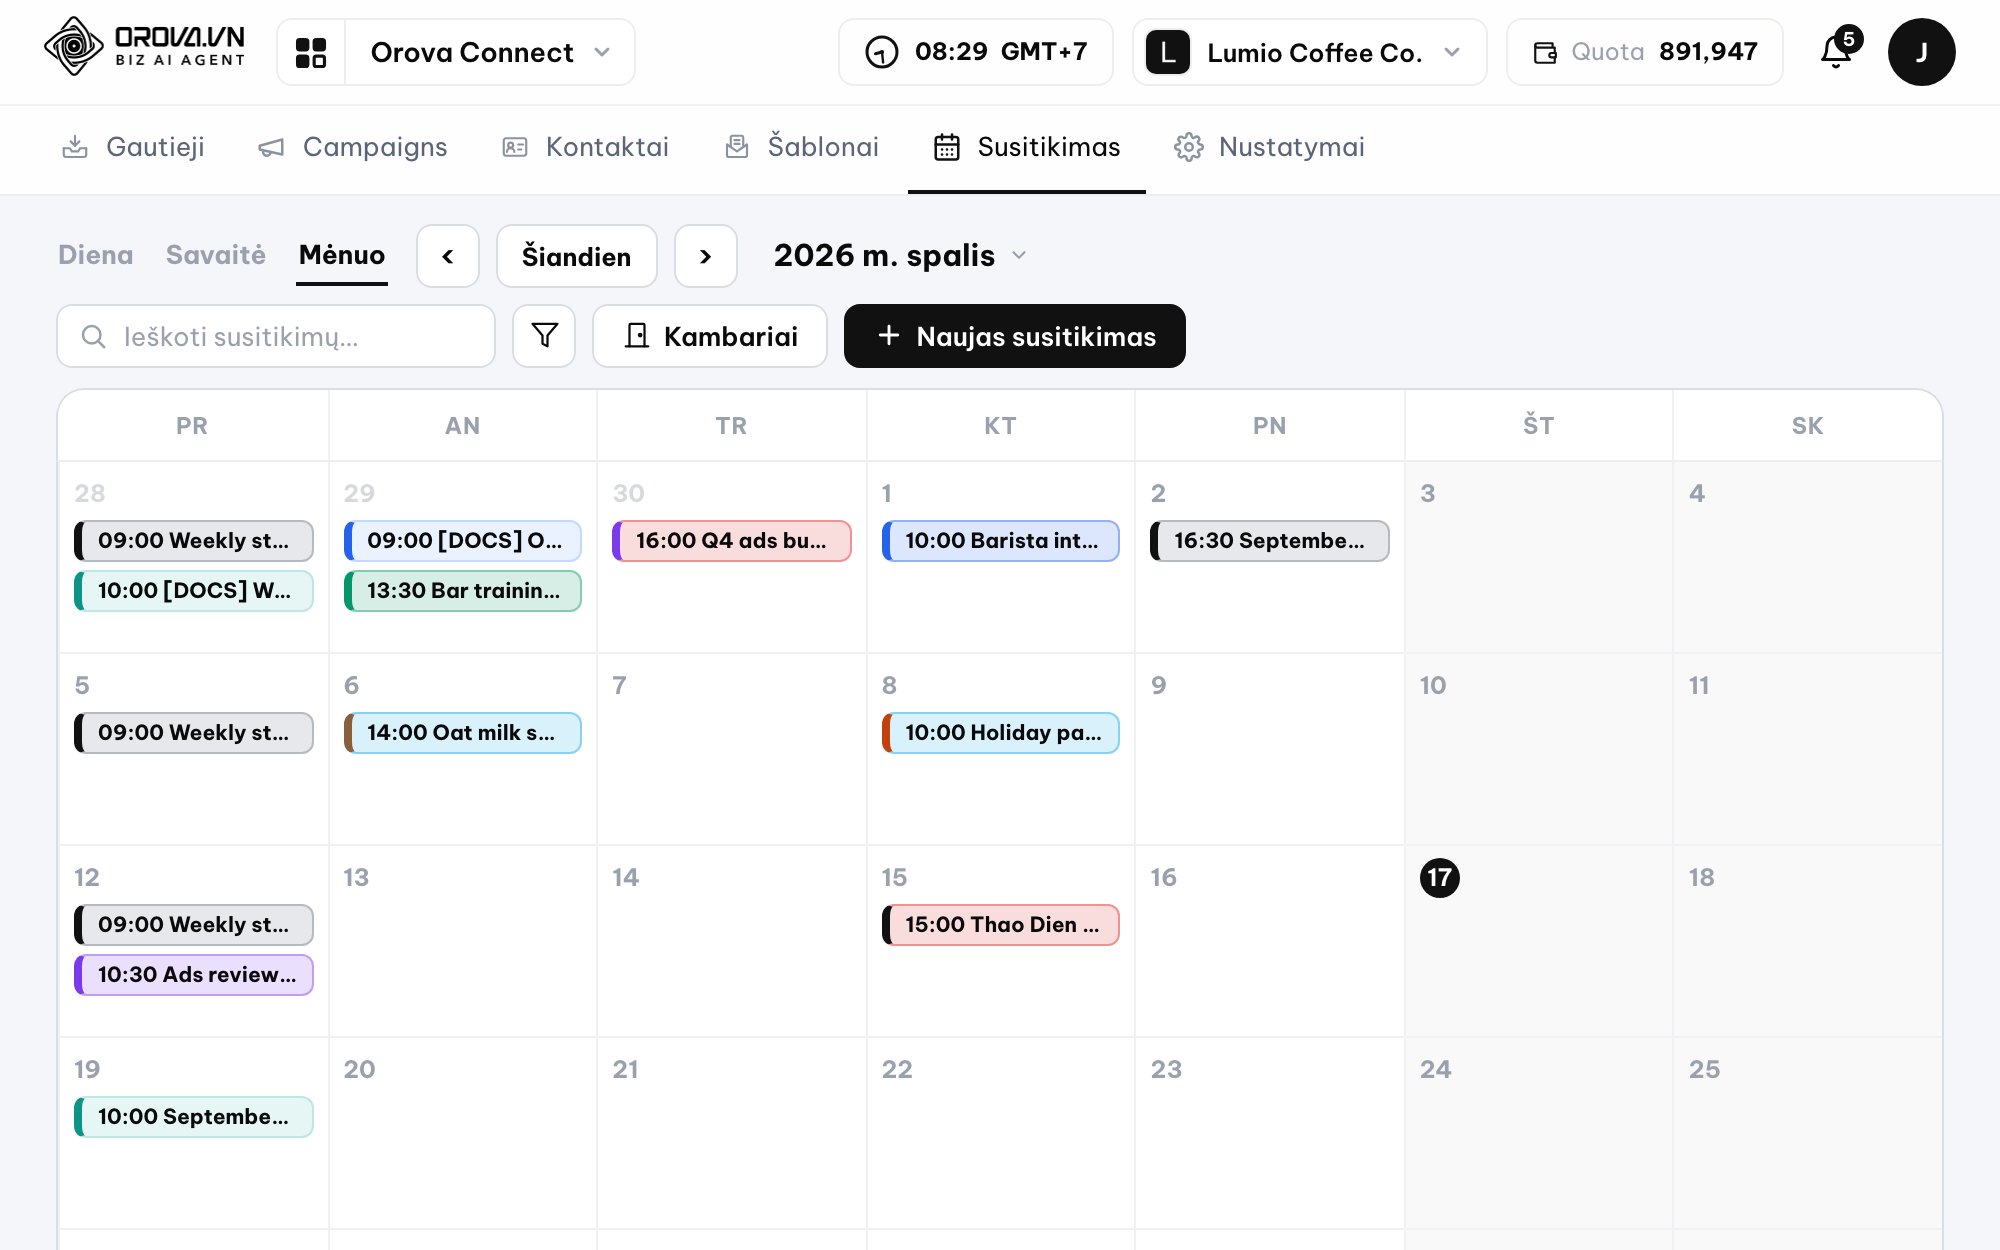
Task: Open 16:30 Septembe... event on 2
Action: pyautogui.click(x=1270, y=541)
